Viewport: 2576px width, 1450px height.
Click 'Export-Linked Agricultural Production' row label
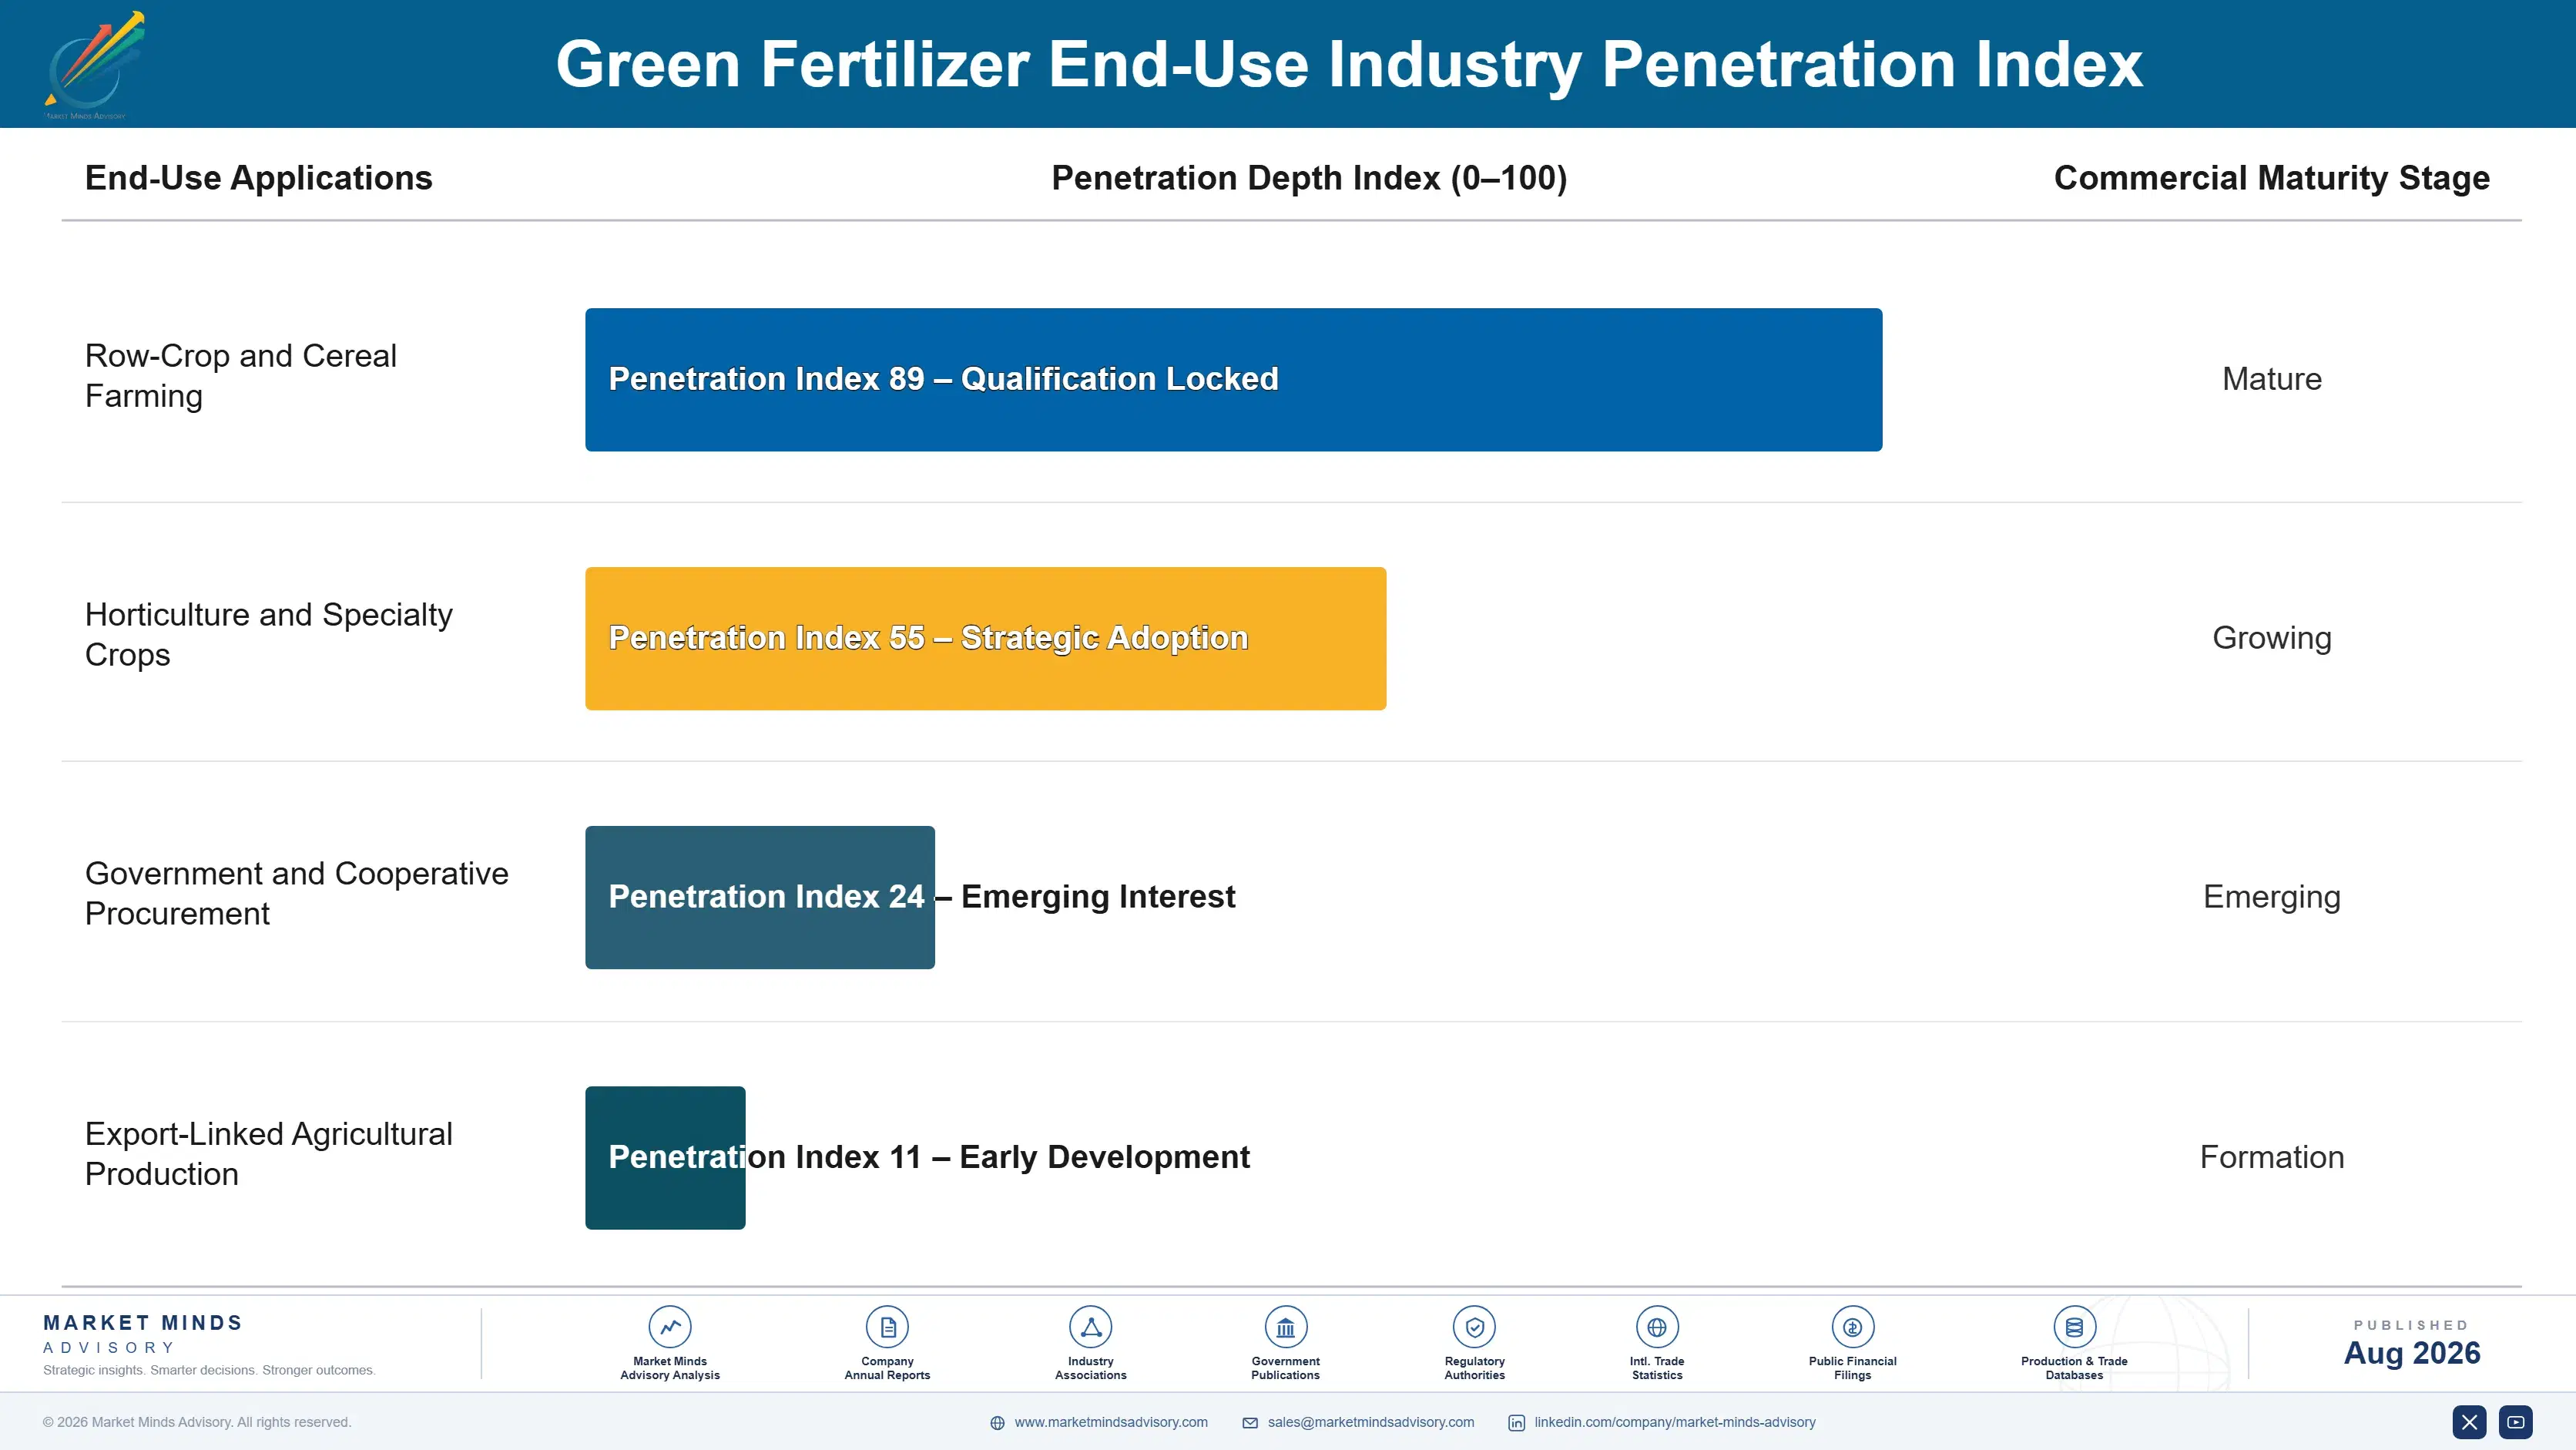click(x=269, y=1153)
